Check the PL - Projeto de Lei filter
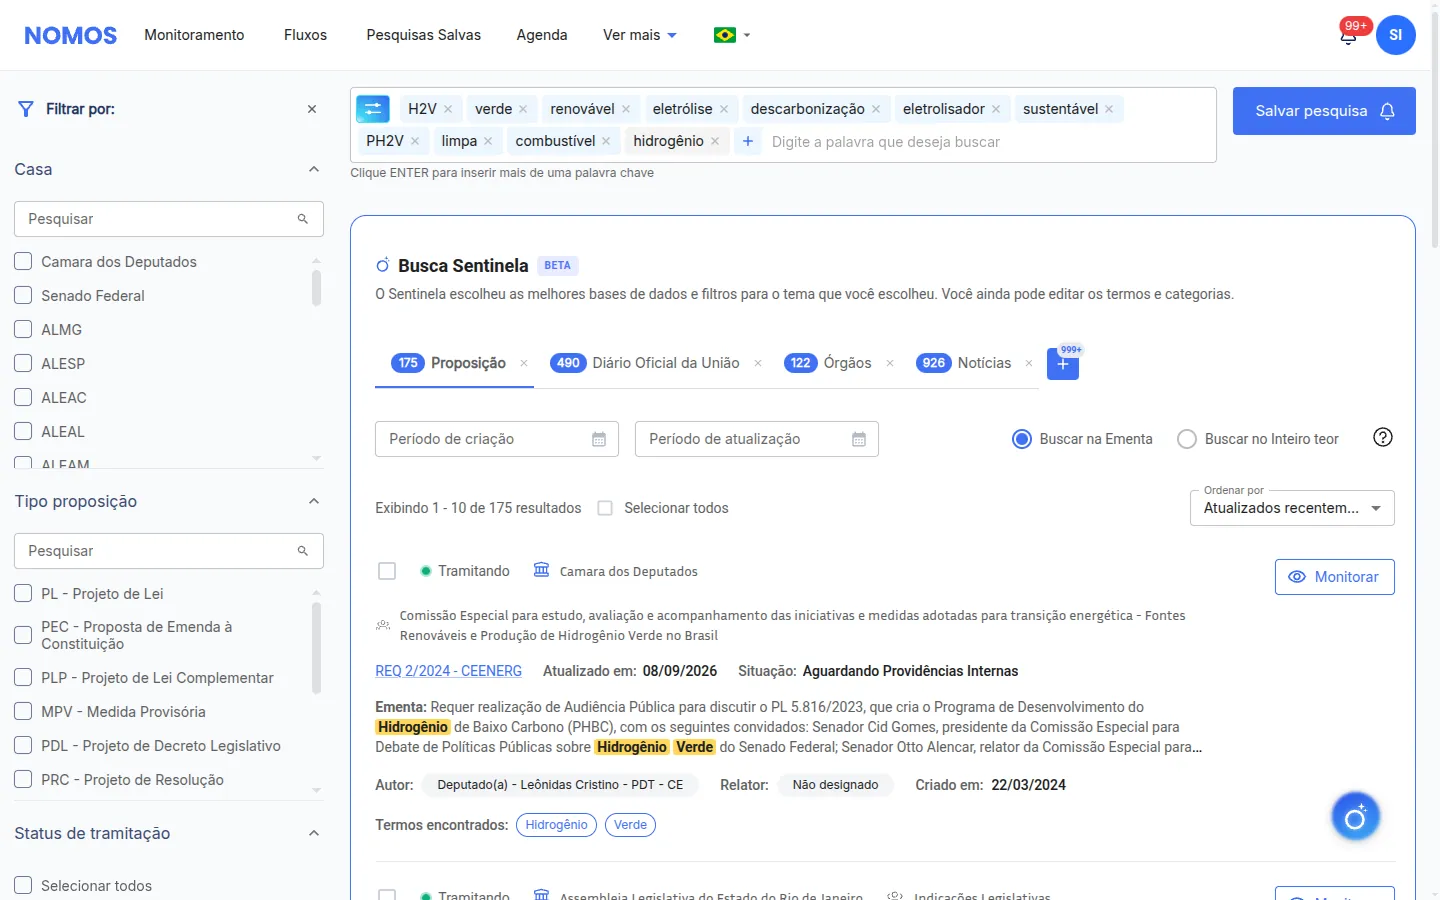1440x900 pixels. [x=23, y=594]
